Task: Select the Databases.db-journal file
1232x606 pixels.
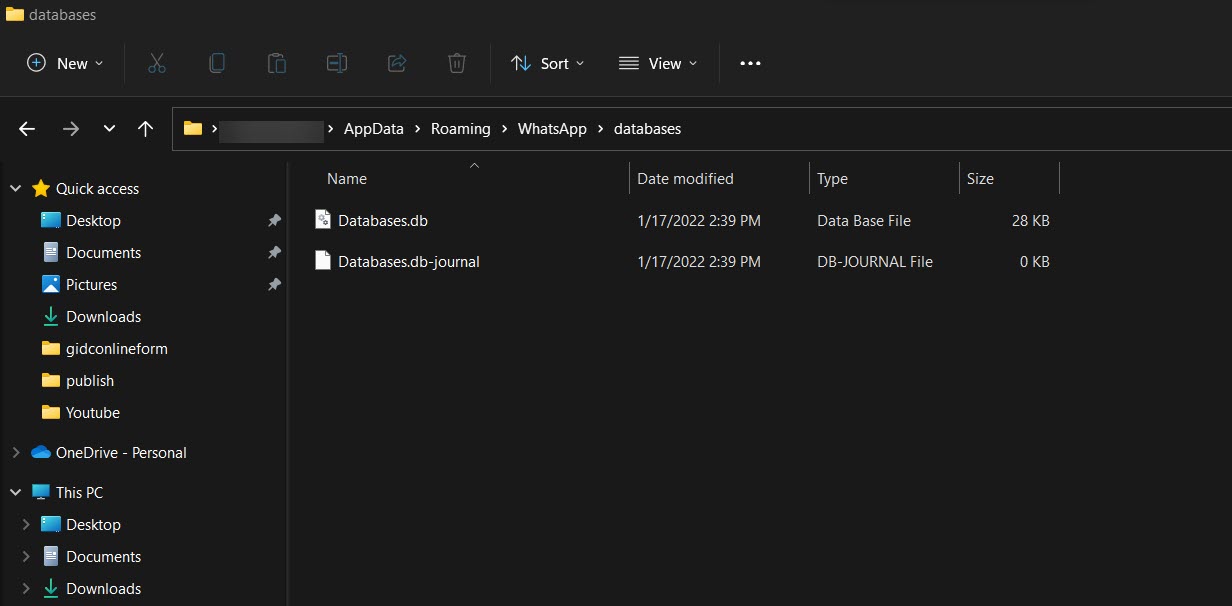Action: 409,261
